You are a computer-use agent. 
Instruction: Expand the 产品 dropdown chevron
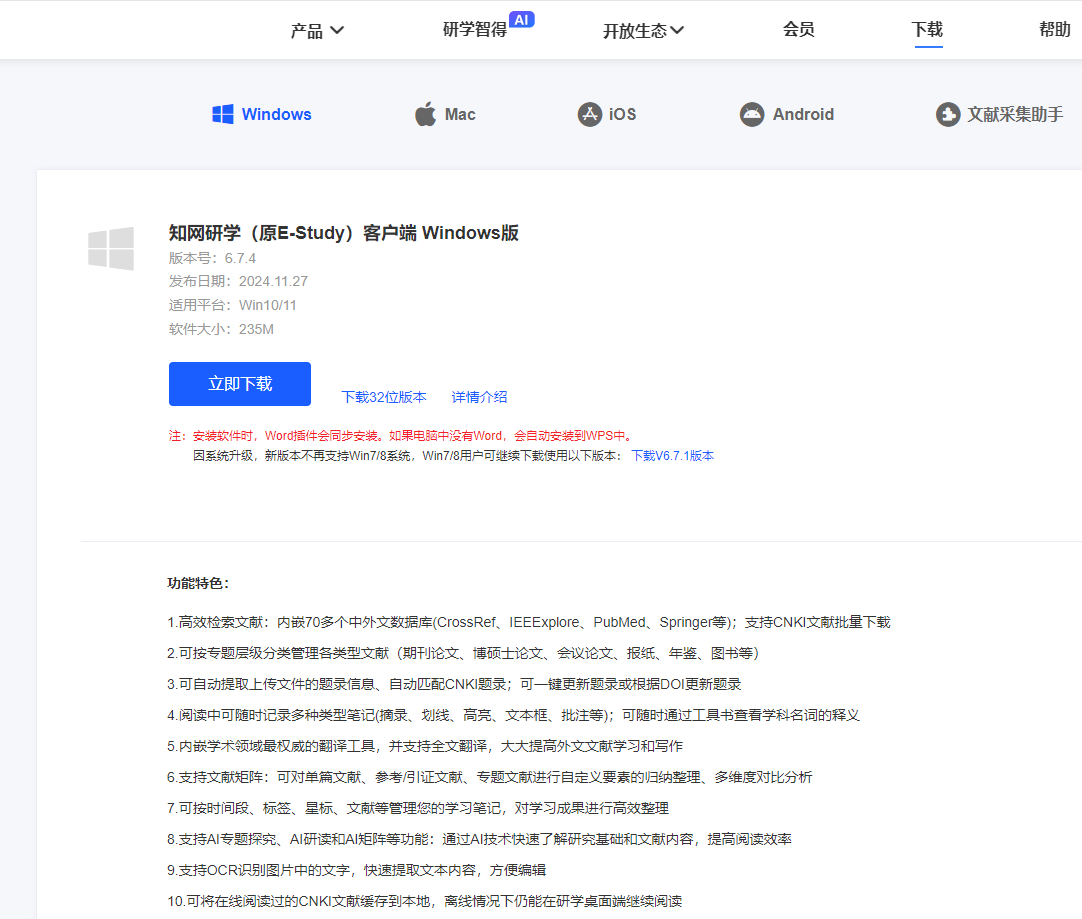pyautogui.click(x=337, y=30)
